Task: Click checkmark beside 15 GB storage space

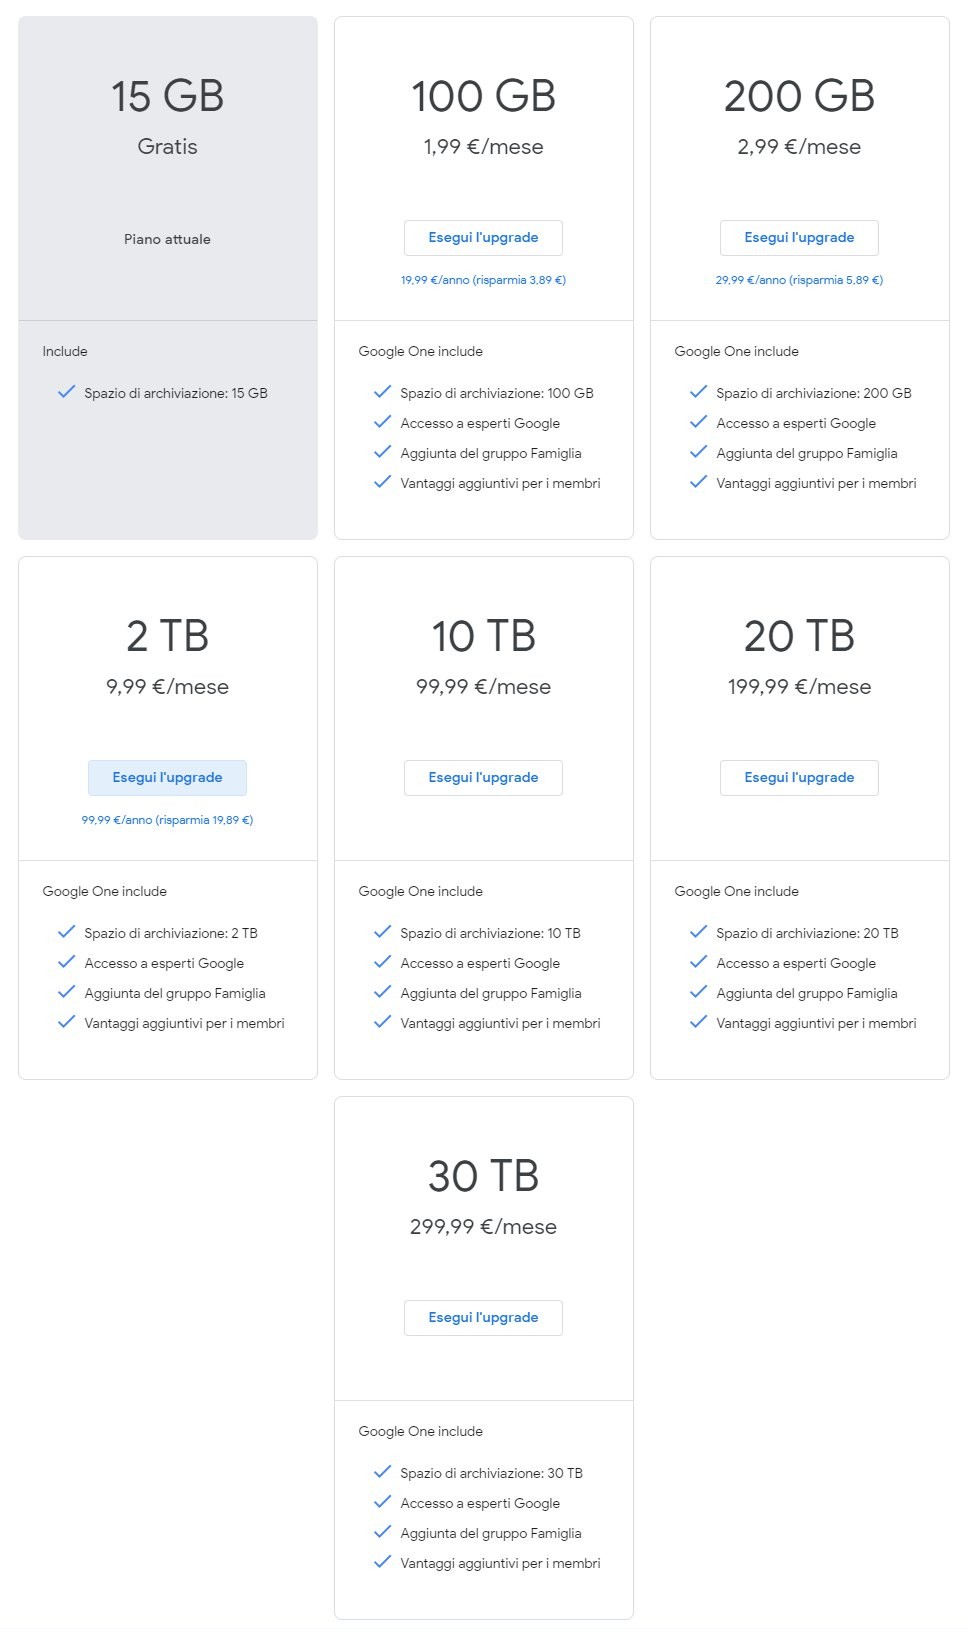Action: click(66, 392)
